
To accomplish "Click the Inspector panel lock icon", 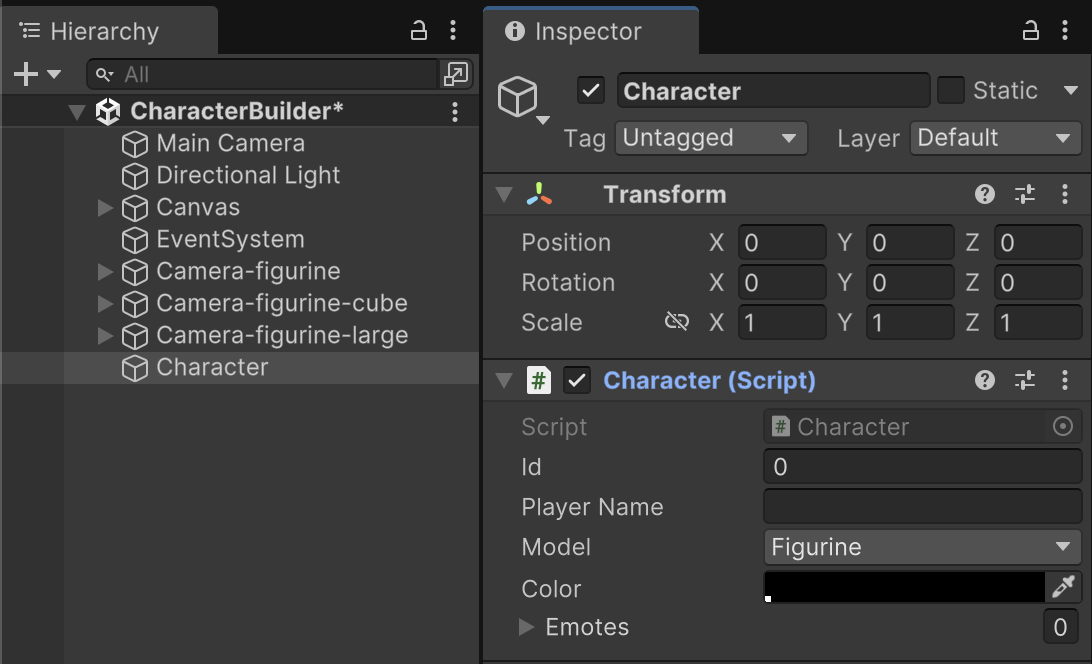I will [x=1031, y=31].
